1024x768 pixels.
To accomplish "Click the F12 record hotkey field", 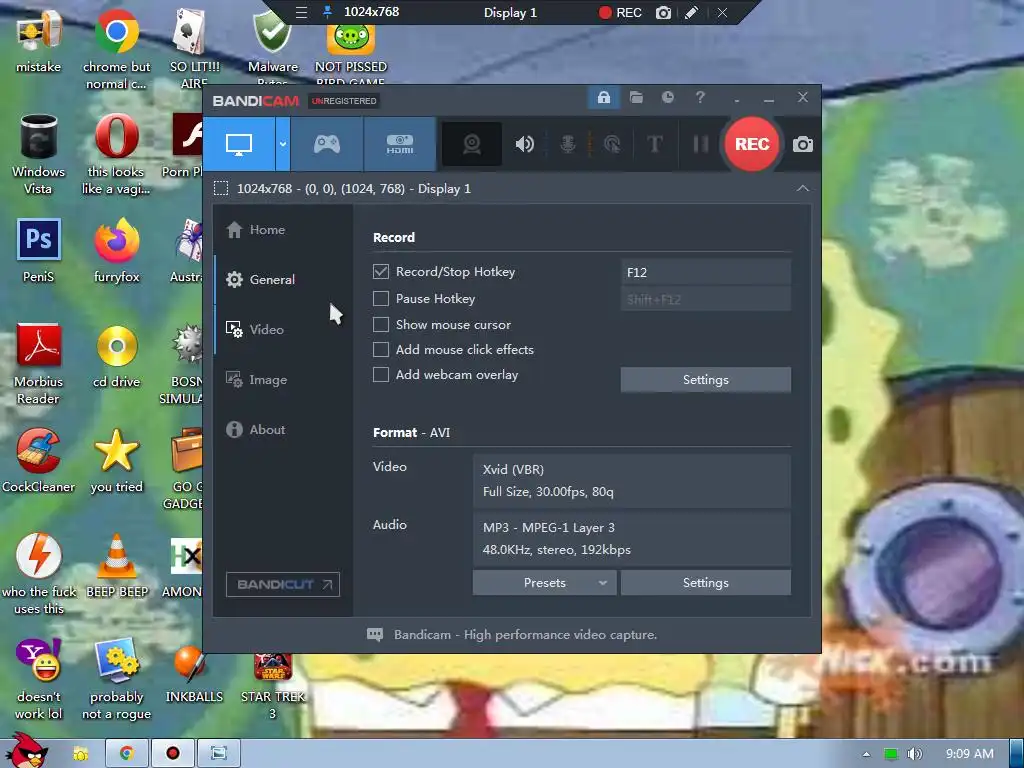I will tap(705, 272).
